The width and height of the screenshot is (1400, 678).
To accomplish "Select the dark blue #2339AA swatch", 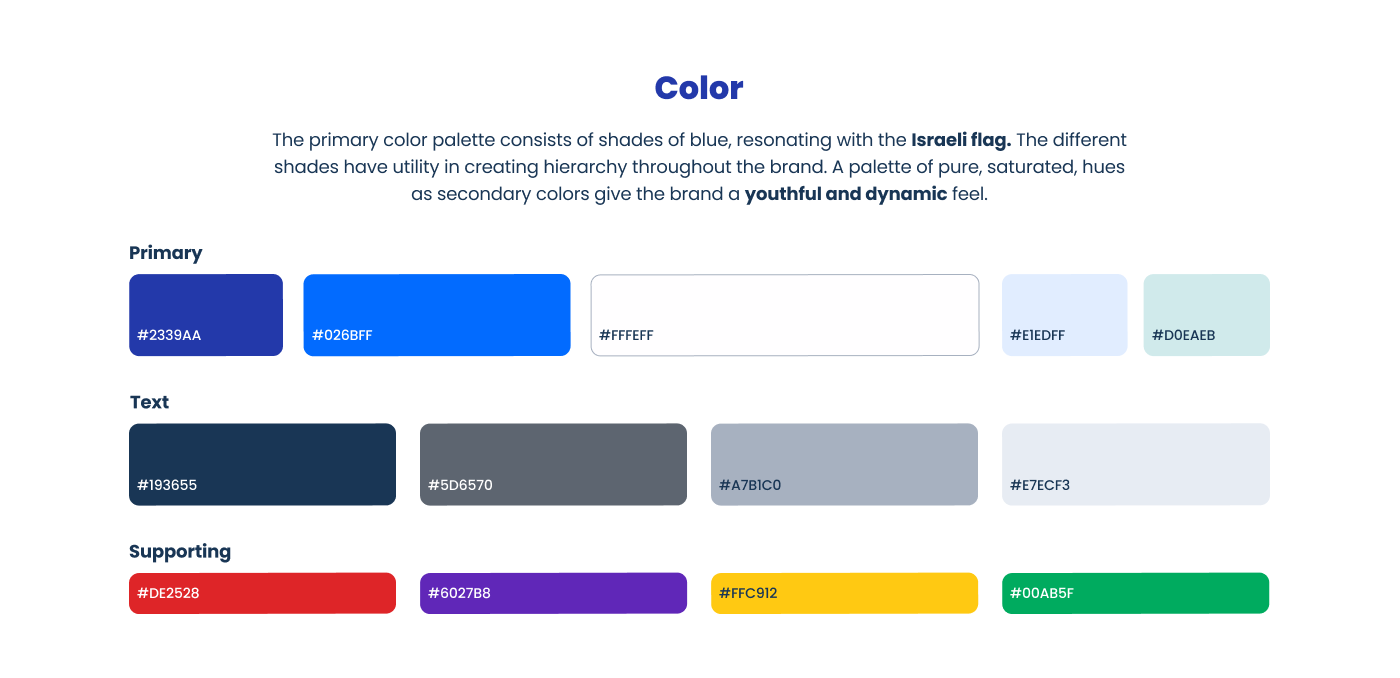I will tap(206, 314).
